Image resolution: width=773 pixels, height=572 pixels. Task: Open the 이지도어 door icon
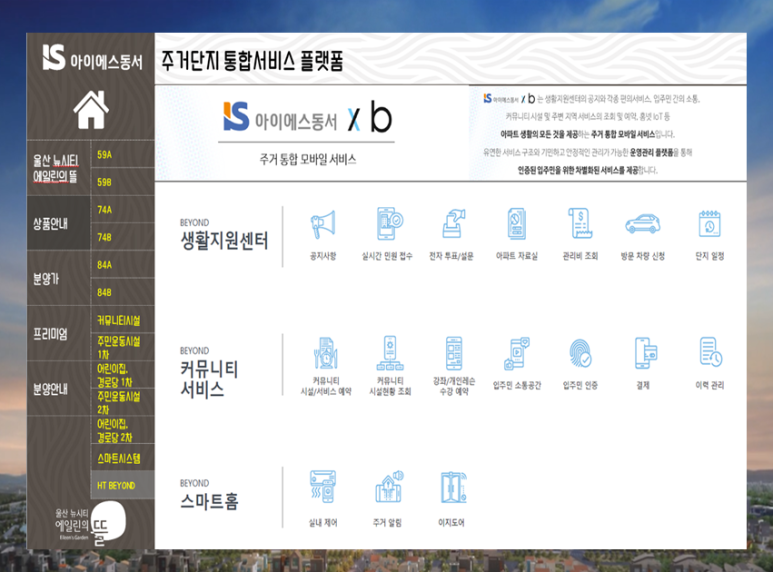[454, 487]
